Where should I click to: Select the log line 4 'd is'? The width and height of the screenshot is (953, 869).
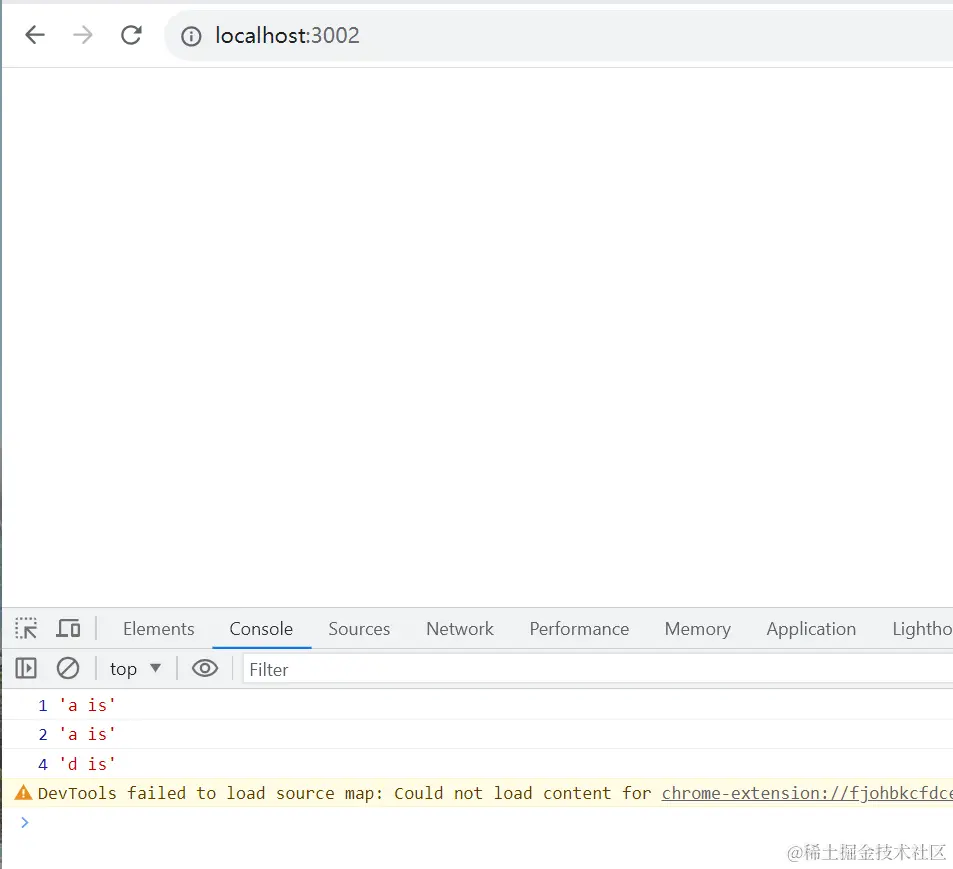tap(478, 764)
